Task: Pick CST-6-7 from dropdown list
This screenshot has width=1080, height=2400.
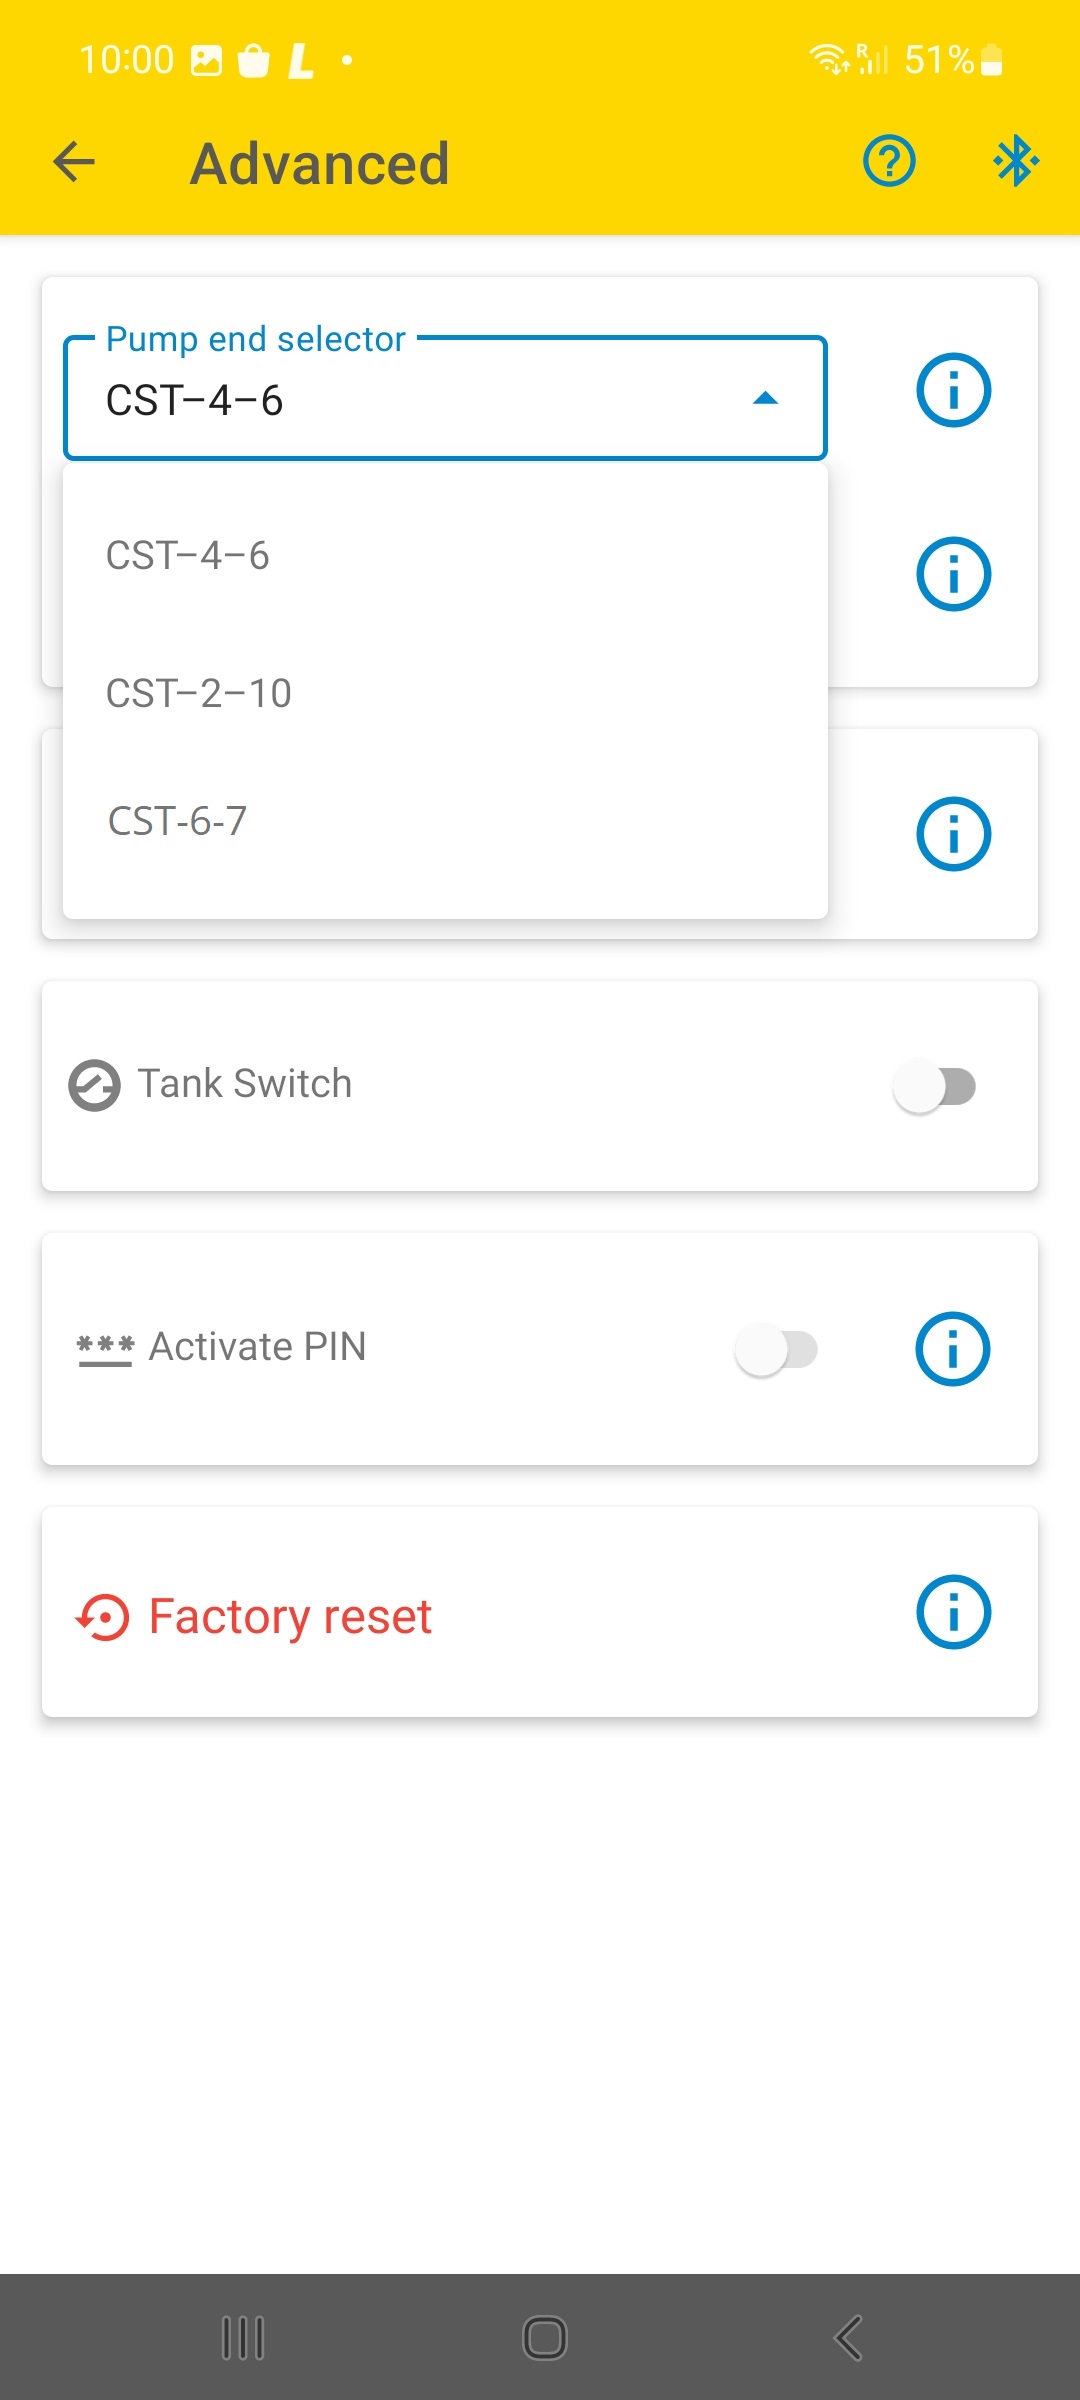Action: 445,821
